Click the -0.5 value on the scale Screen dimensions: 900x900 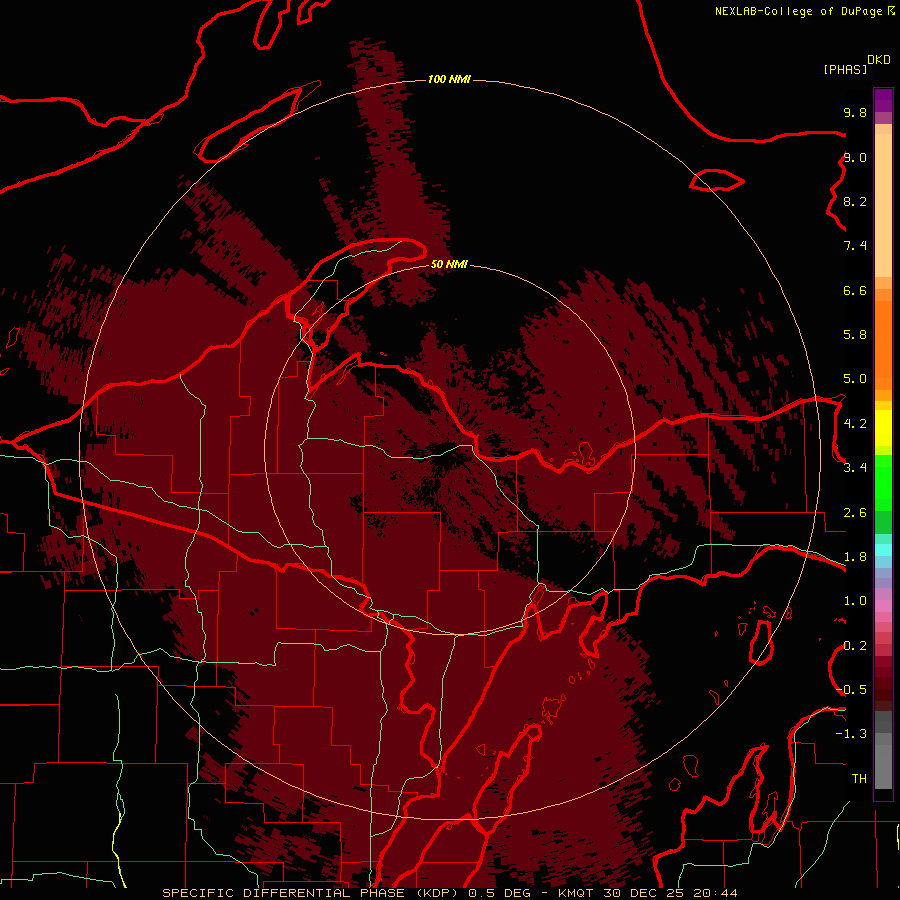pyautogui.click(x=851, y=690)
